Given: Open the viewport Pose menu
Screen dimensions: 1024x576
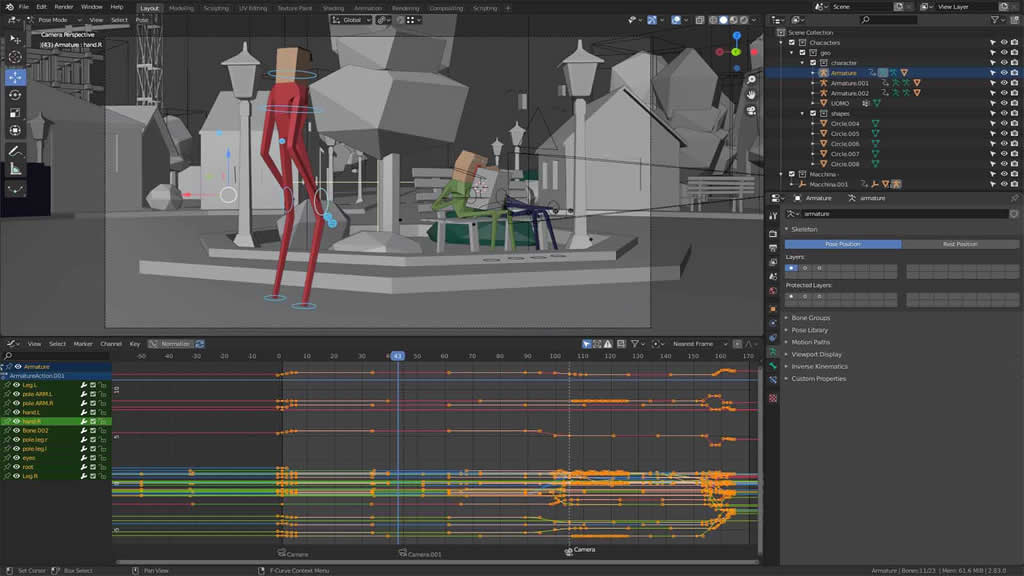Looking at the screenshot, I should coord(142,20).
